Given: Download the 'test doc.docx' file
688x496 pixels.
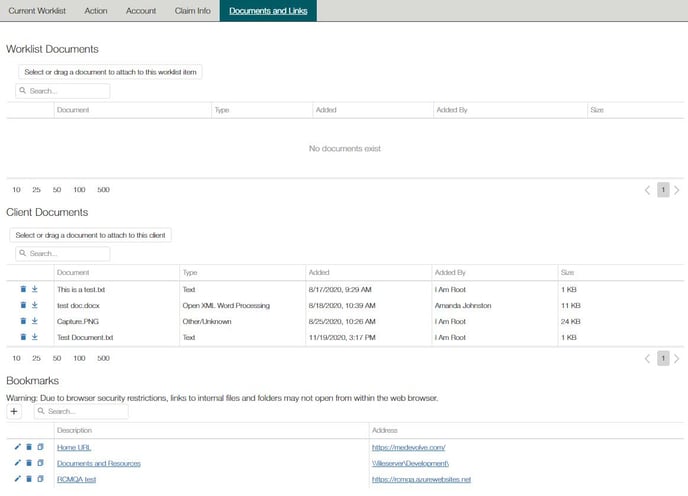Looking at the screenshot, I should pyautogui.click(x=34, y=305).
